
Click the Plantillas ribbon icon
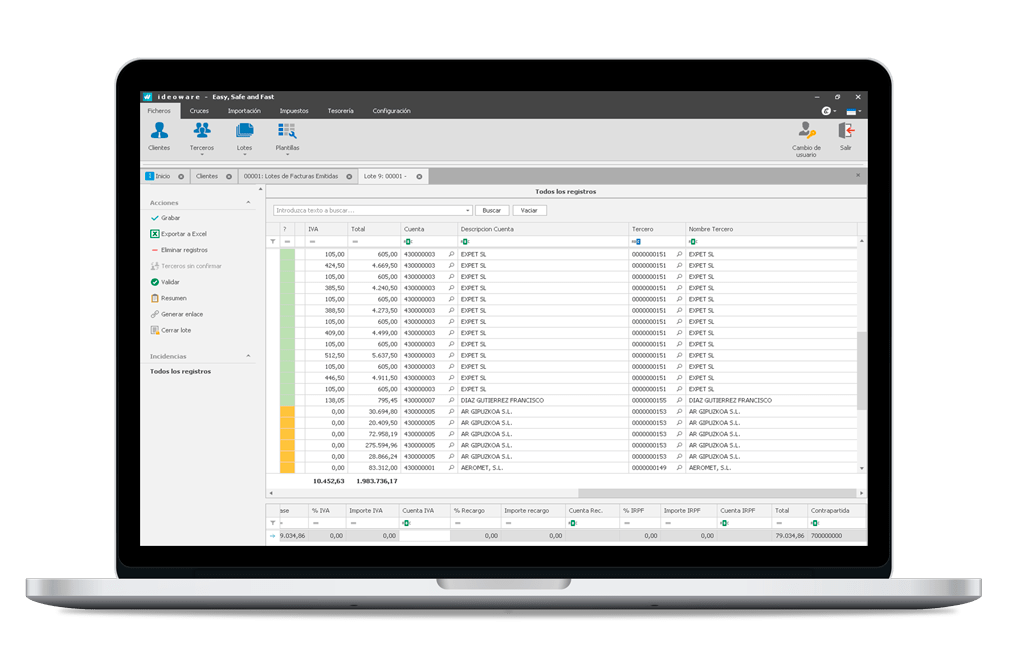coord(287,136)
